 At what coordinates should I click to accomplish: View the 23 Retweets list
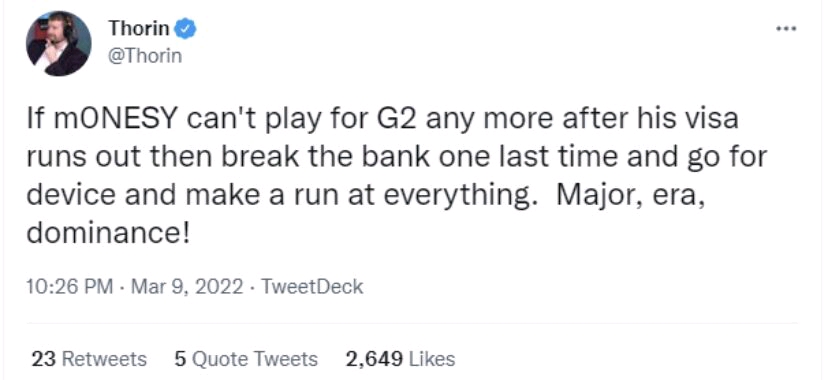(x=89, y=359)
